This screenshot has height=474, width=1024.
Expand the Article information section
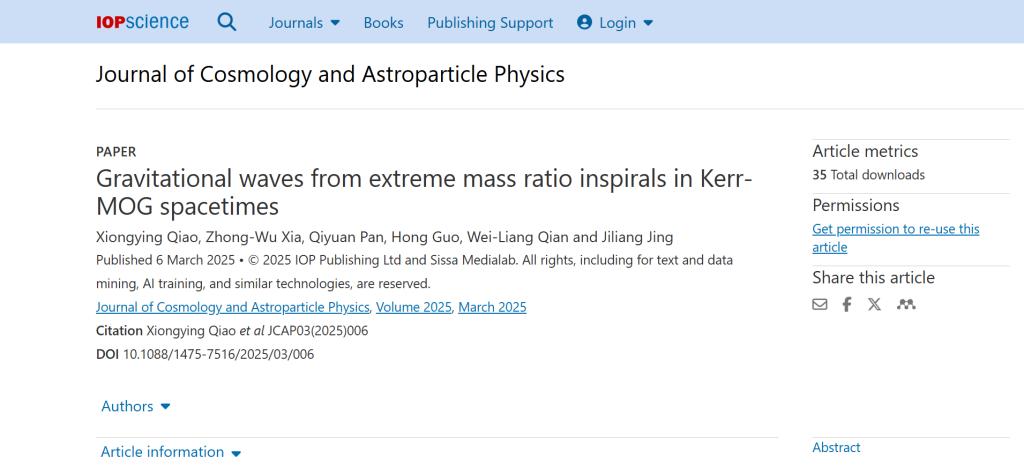pyautogui.click(x=171, y=452)
